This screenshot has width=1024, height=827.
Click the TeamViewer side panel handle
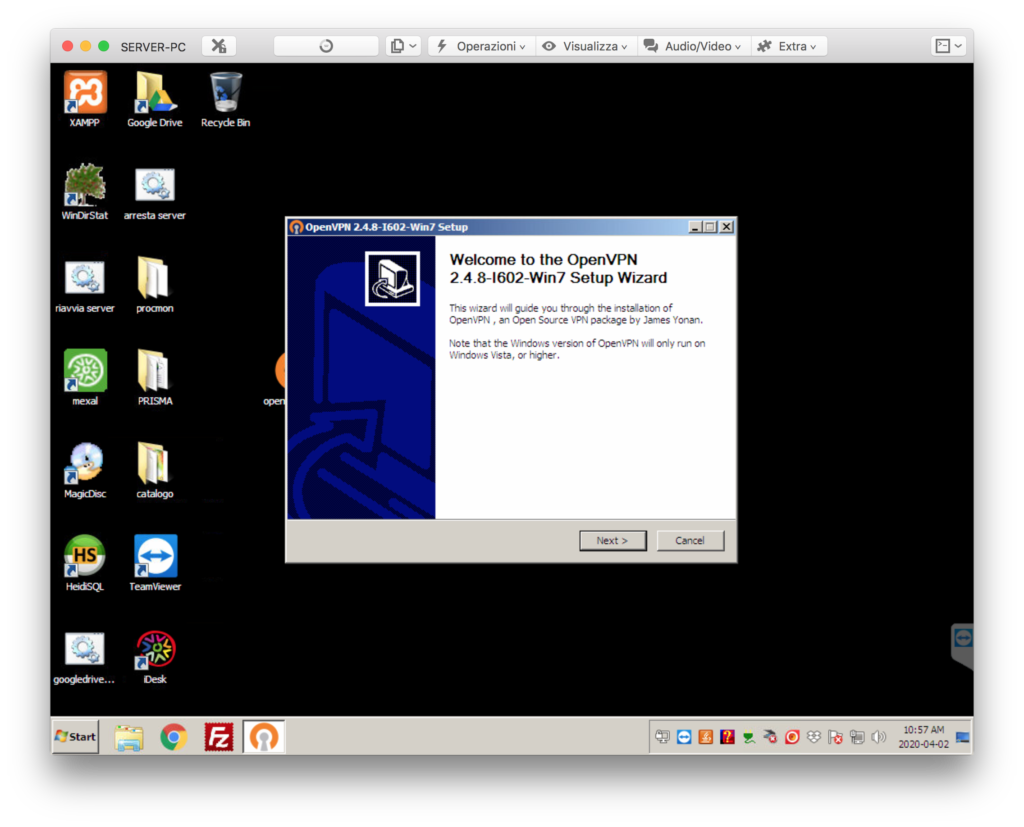(963, 645)
